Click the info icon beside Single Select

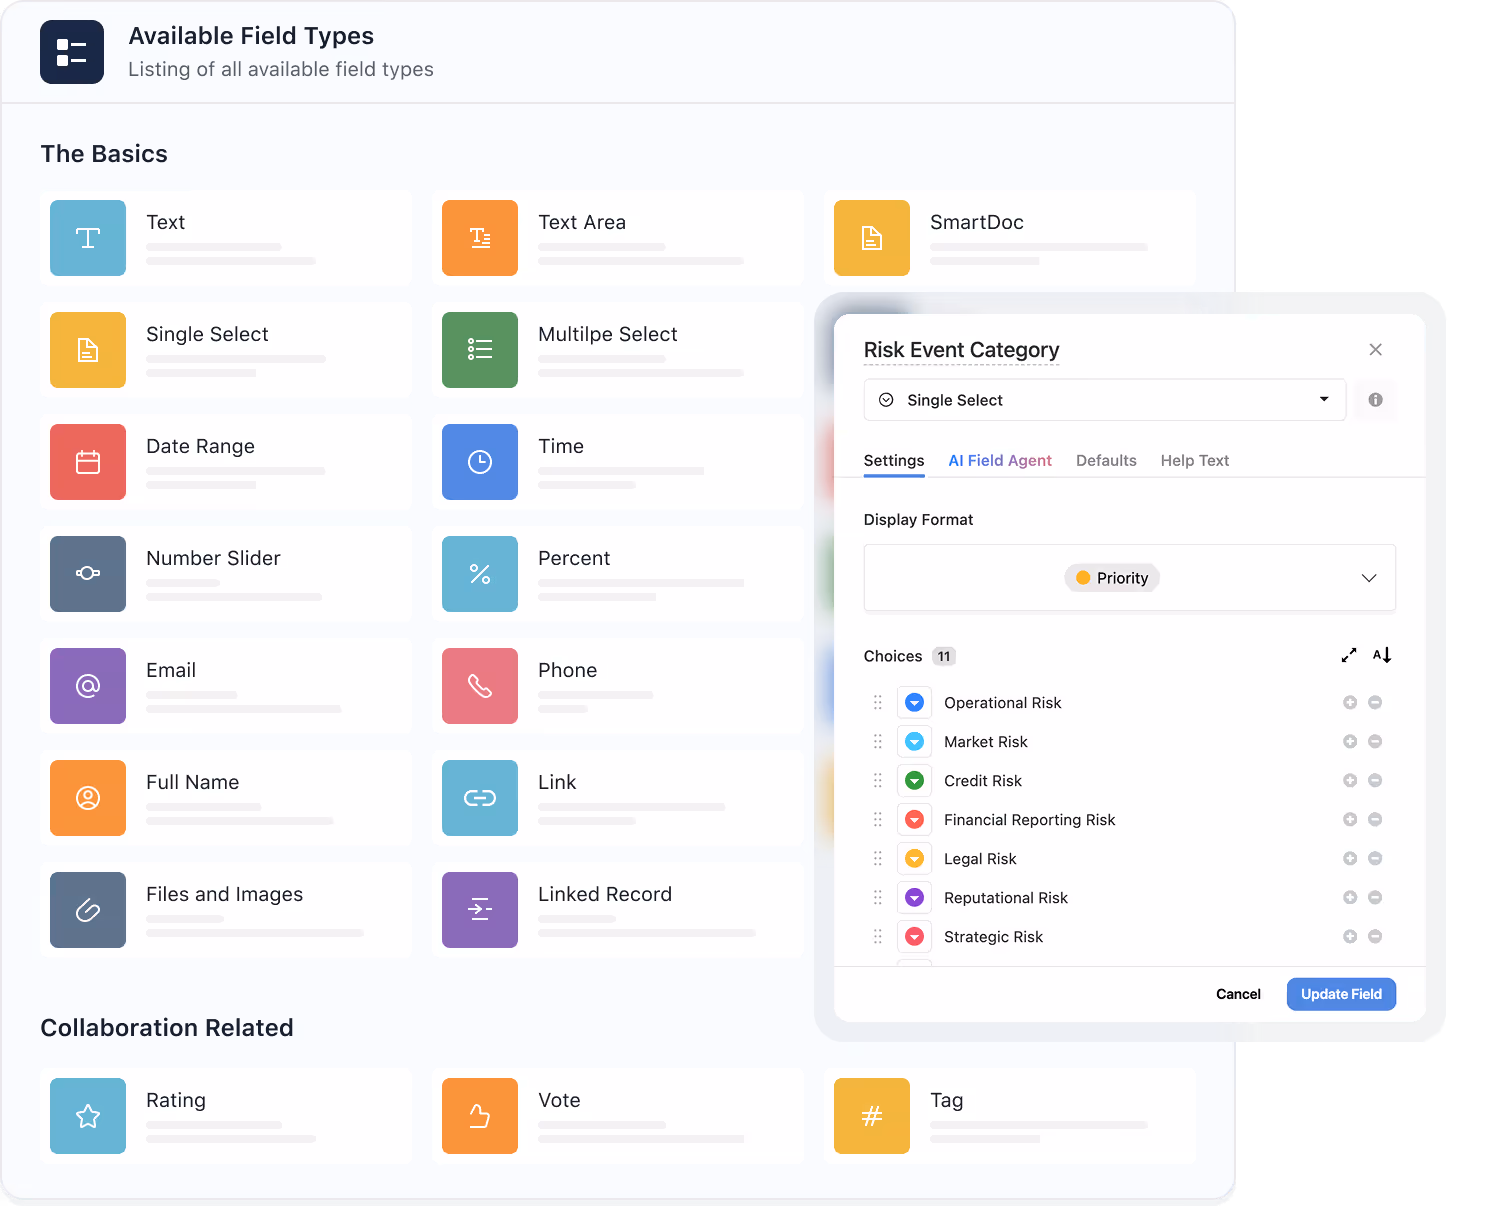(1376, 400)
